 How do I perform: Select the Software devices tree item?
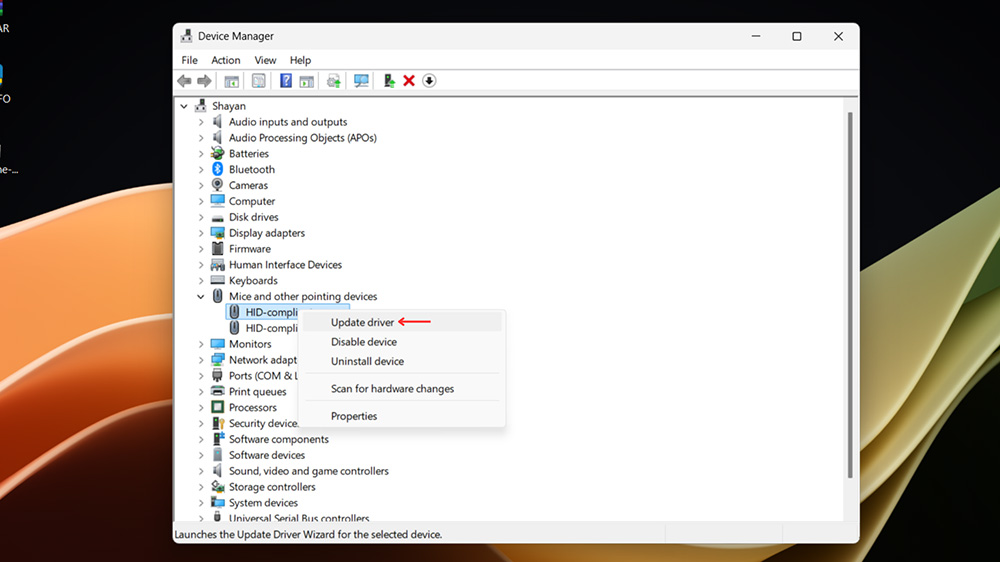tap(267, 455)
